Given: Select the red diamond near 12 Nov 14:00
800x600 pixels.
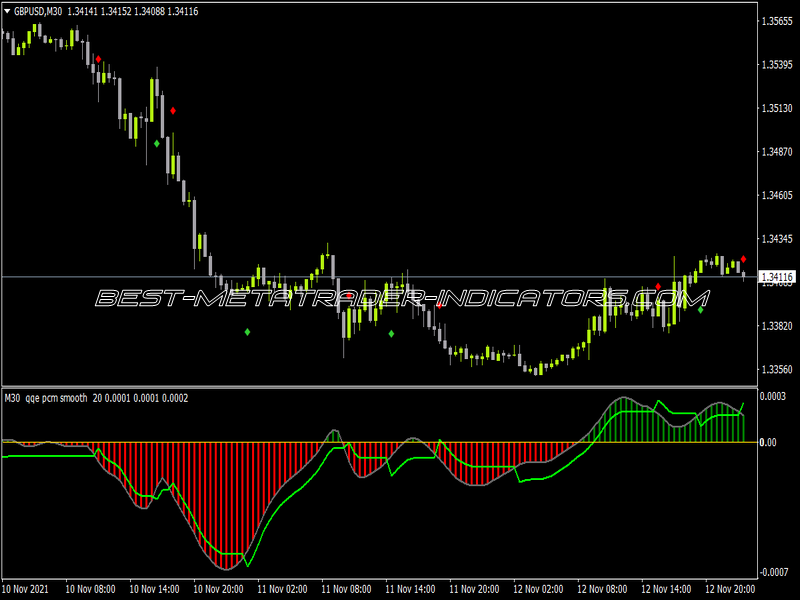Looking at the screenshot, I should pos(658,287).
